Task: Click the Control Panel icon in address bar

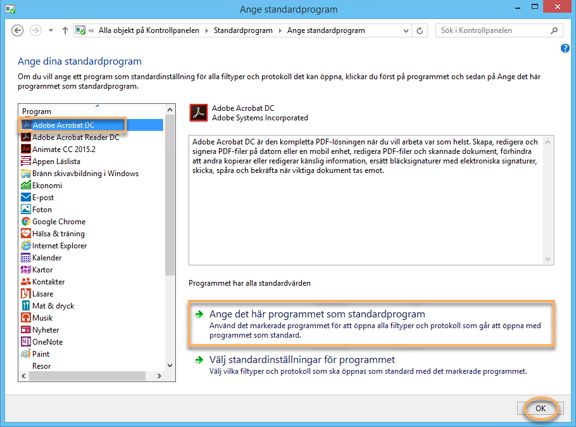Action: coord(80,30)
